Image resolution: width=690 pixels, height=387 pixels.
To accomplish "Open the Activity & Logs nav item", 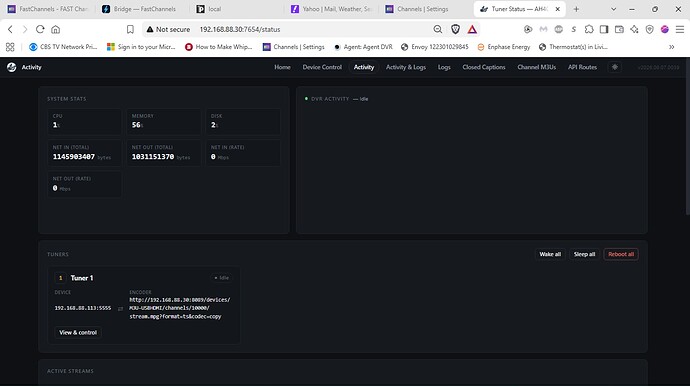I will [x=406, y=67].
